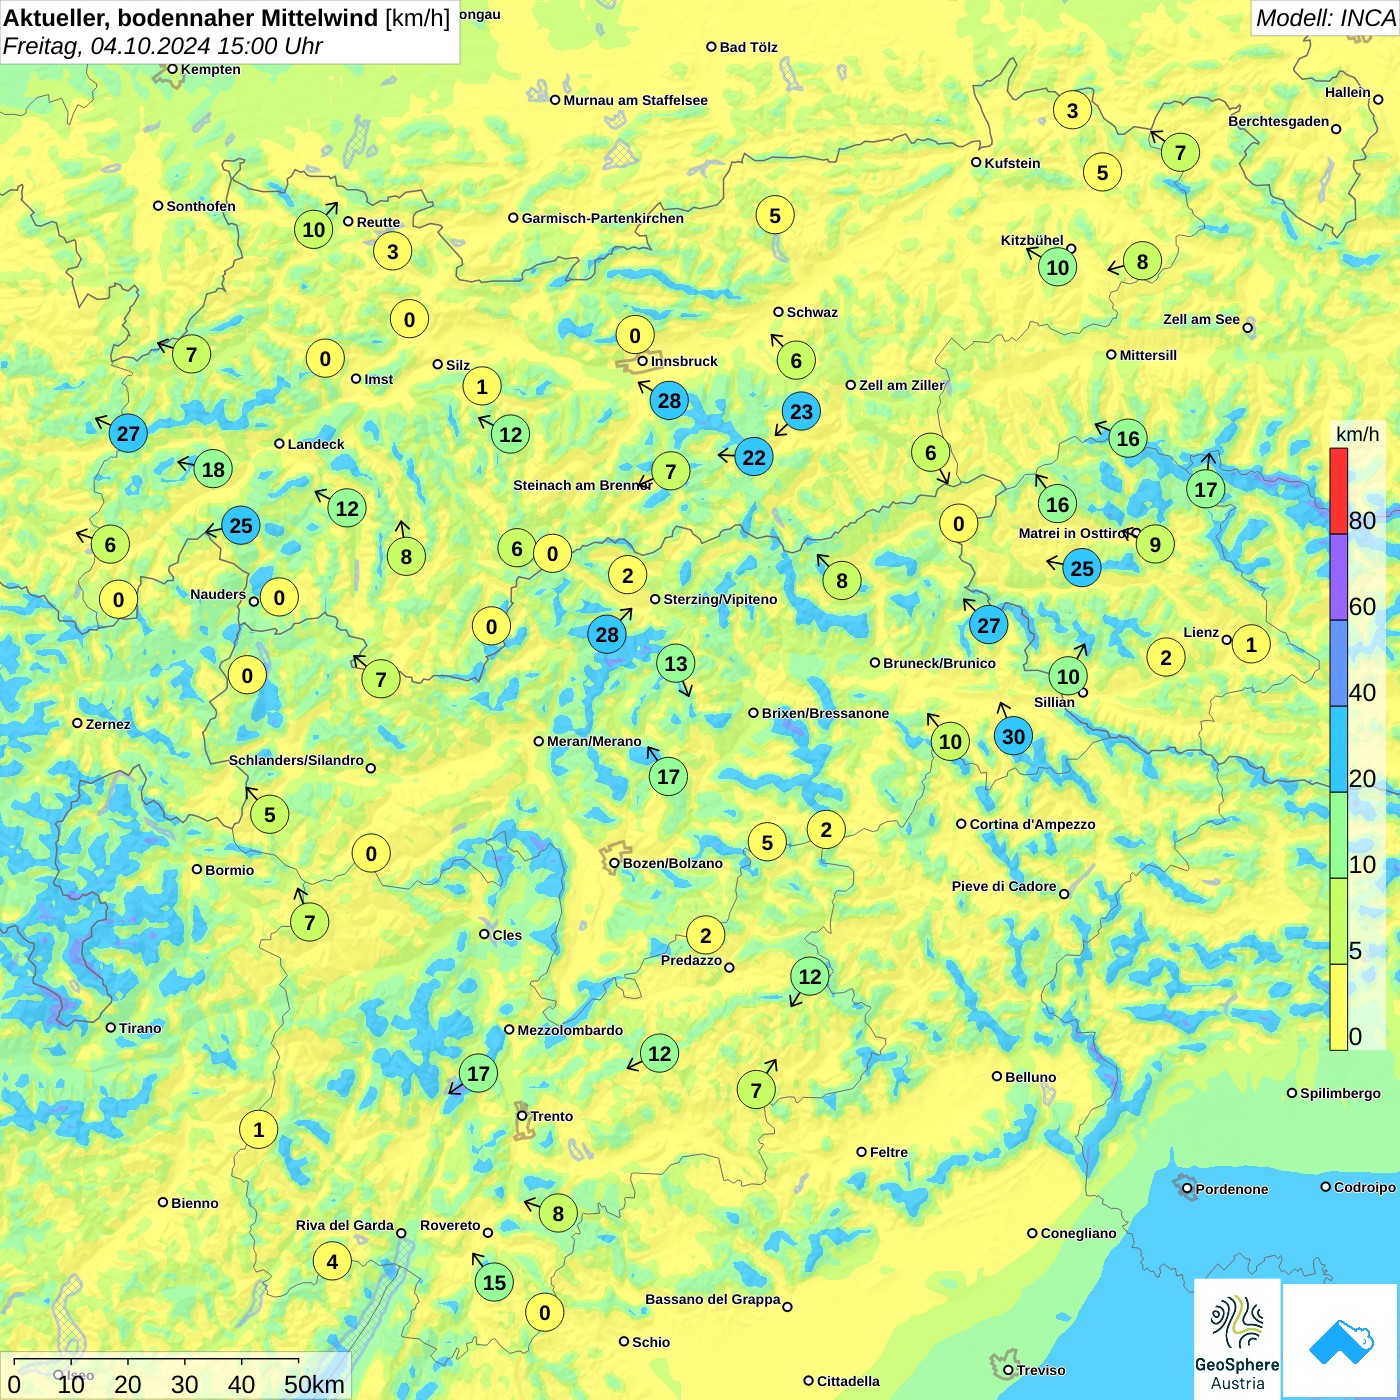Click the Mittersill town label
Viewport: 1400px width, 1400px height.
1148,355
